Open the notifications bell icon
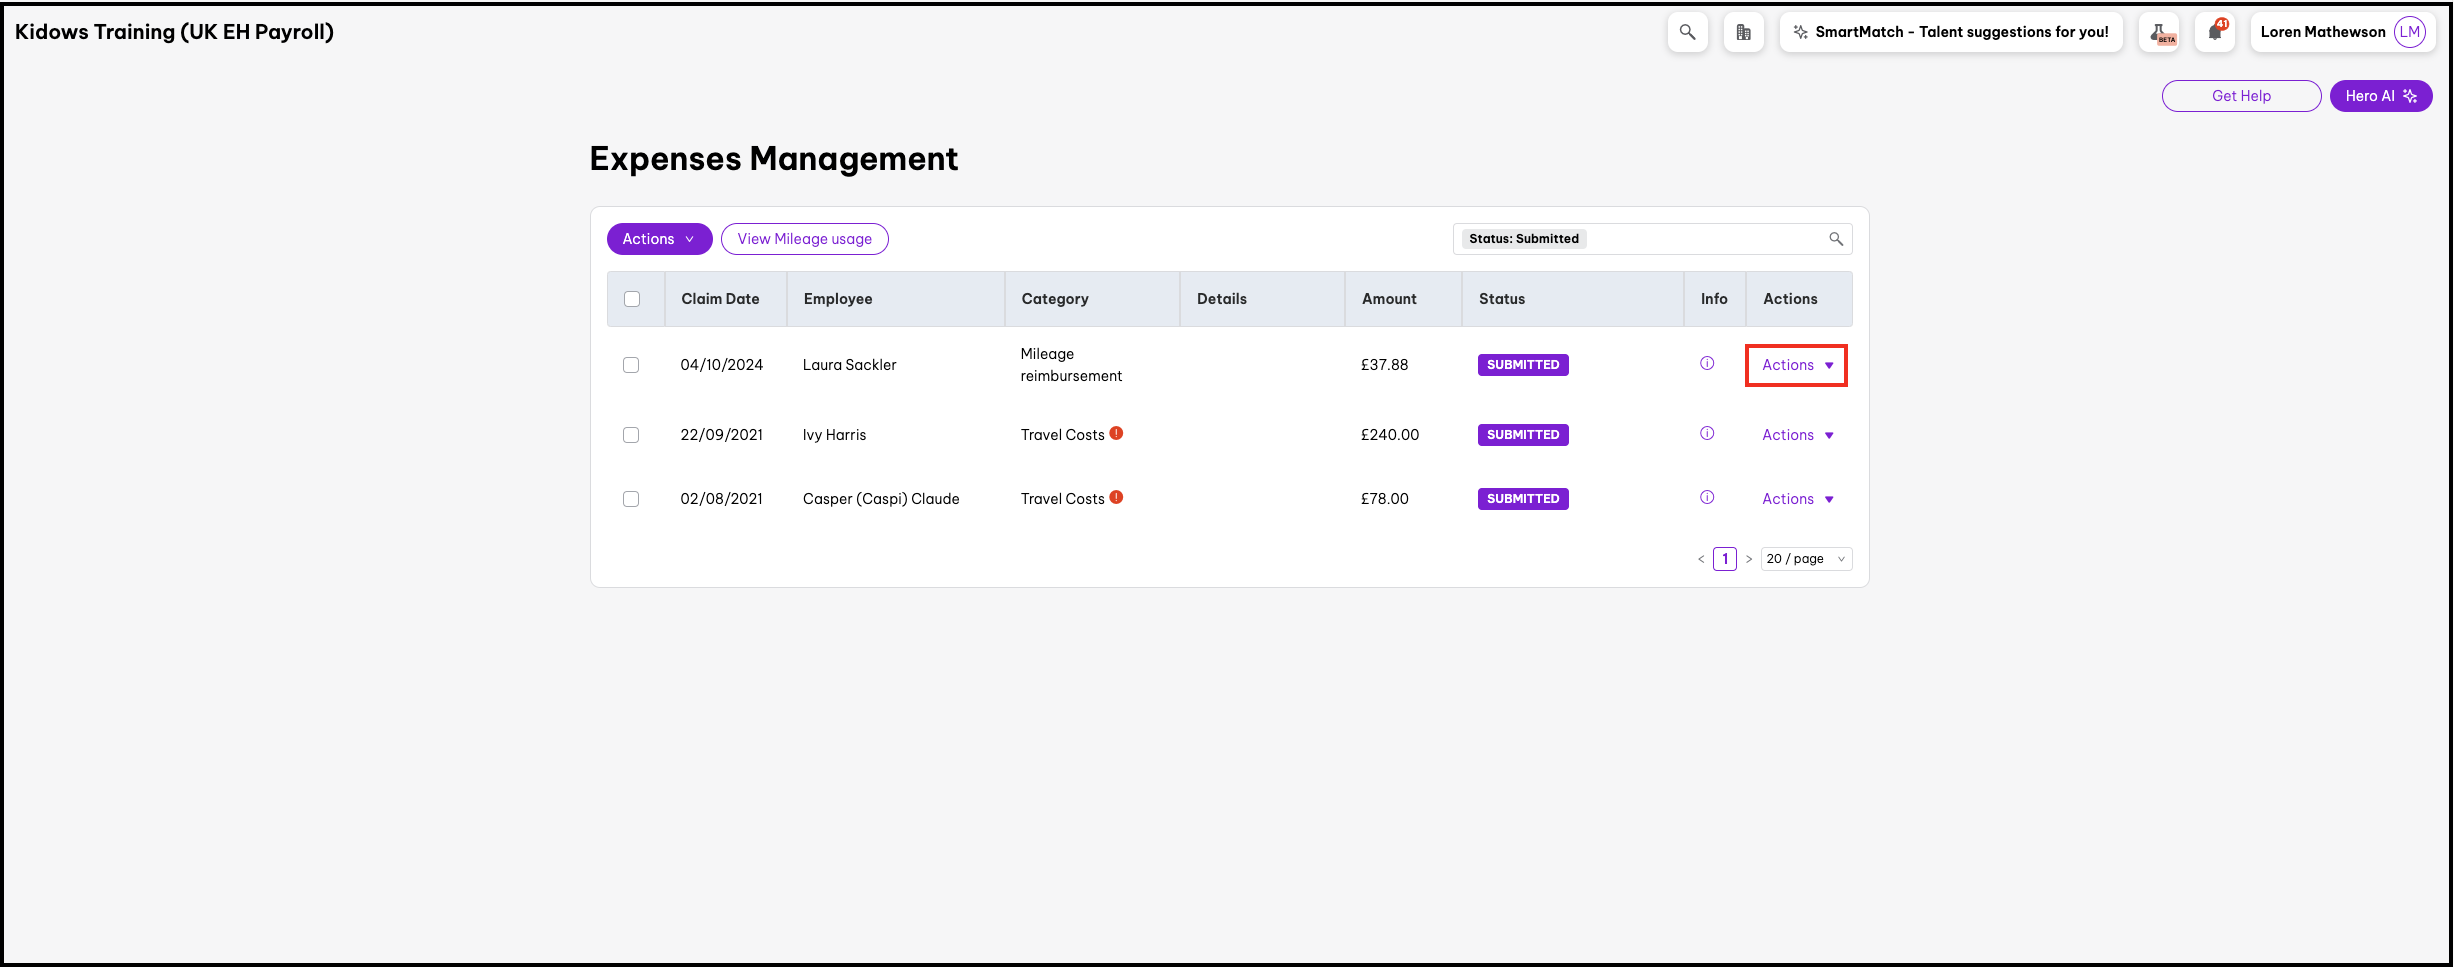Screen dimensions: 2454x967 coord(2215,32)
